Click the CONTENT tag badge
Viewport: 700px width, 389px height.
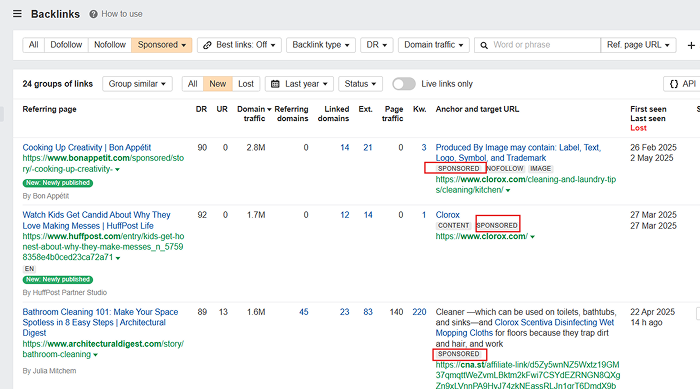[x=453, y=226]
